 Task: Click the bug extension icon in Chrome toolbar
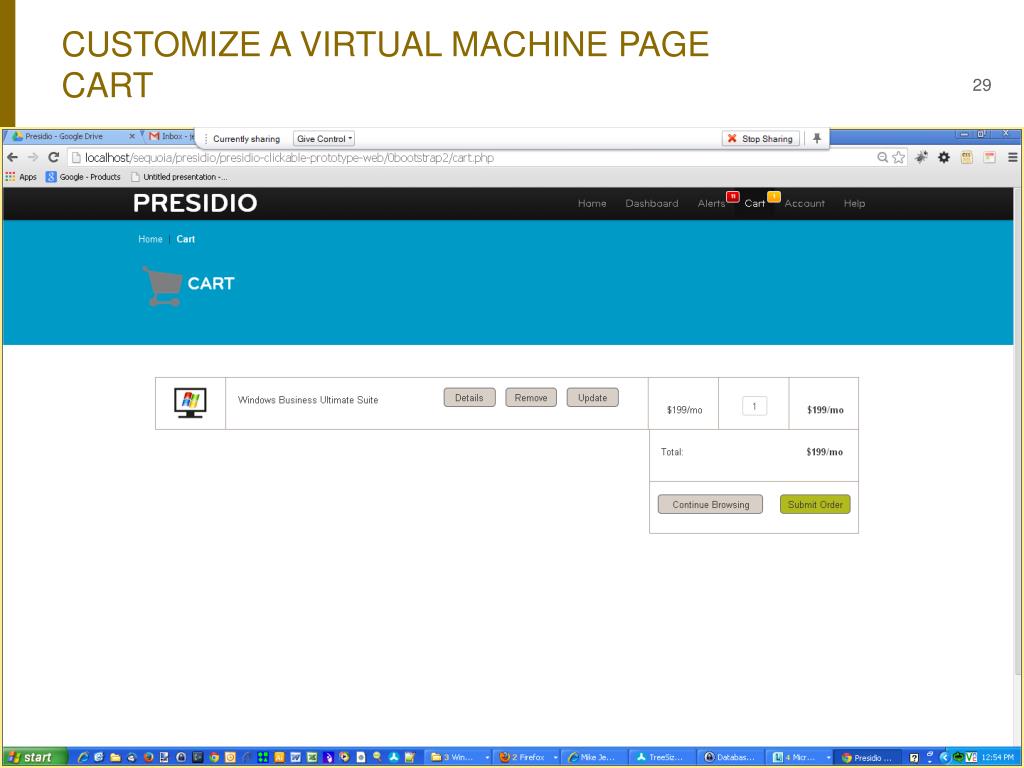[921, 157]
